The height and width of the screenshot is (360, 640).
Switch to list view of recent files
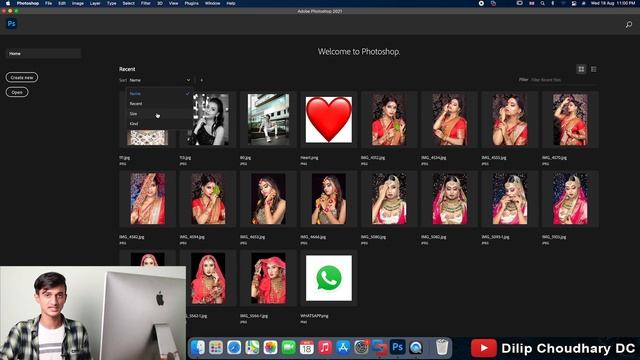tap(593, 69)
